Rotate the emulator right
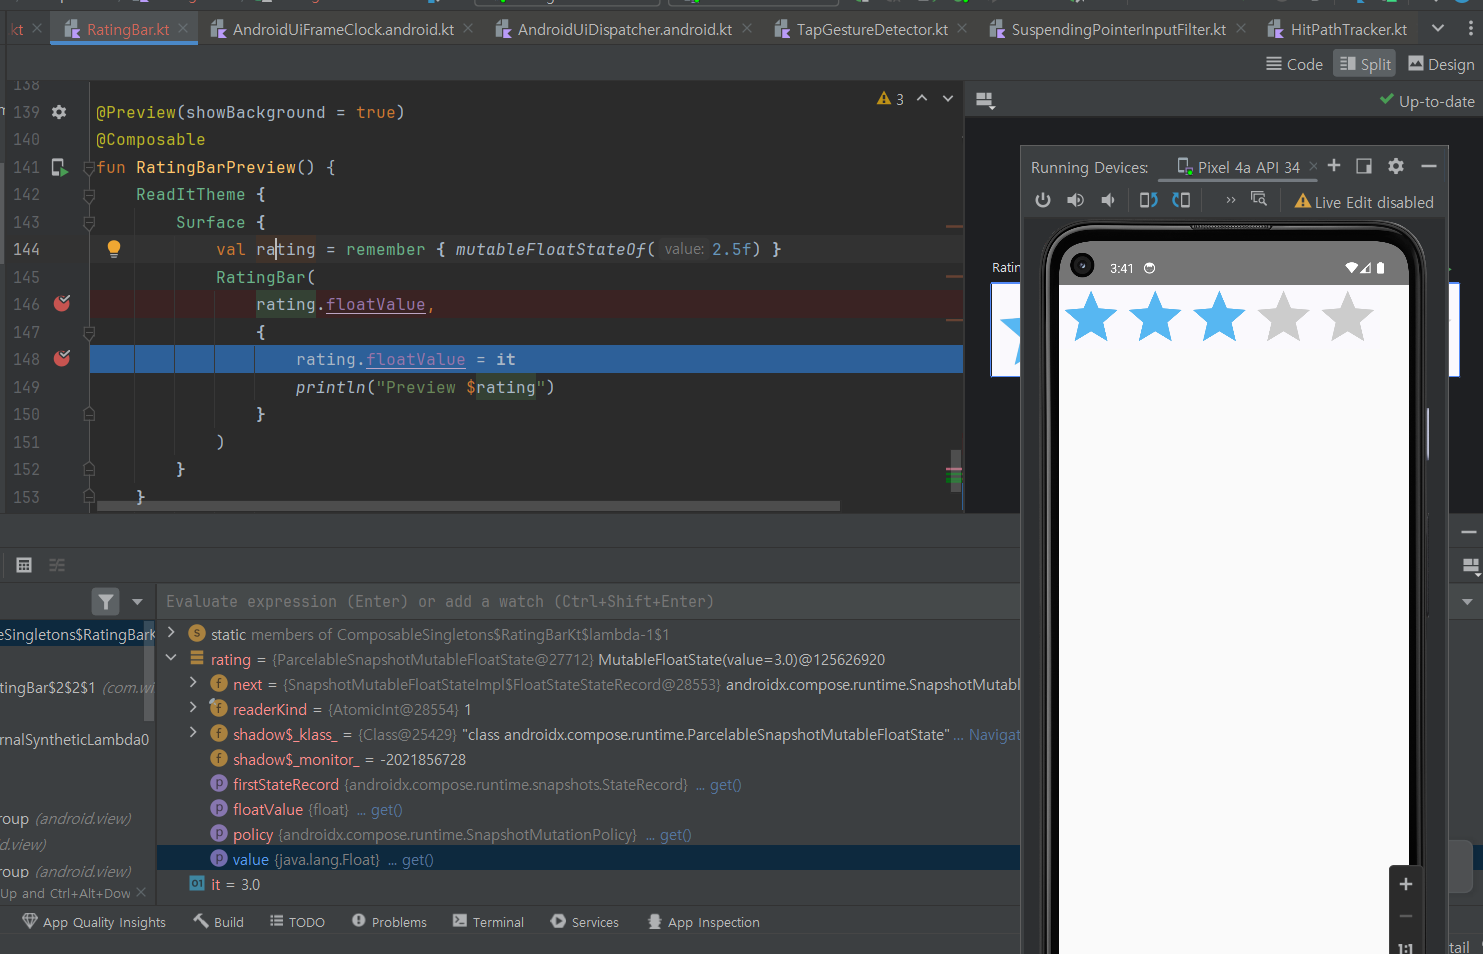 (x=1181, y=200)
